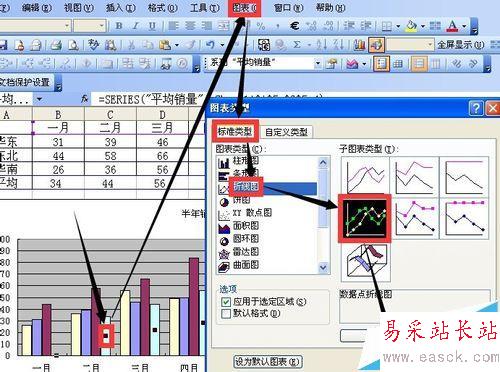Toggle Underline formatting button
Screen dimensions: 500x372
(152, 26)
